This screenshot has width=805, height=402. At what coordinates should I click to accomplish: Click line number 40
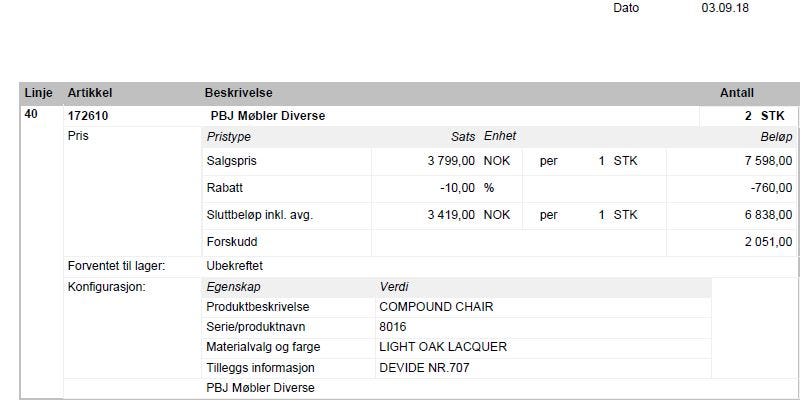31,114
